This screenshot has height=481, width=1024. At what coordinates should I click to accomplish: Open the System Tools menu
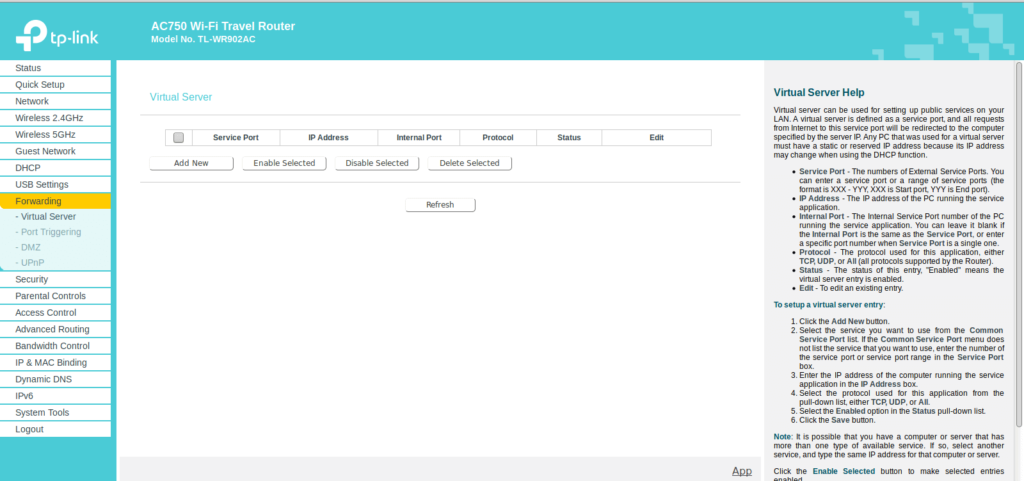pos(42,412)
